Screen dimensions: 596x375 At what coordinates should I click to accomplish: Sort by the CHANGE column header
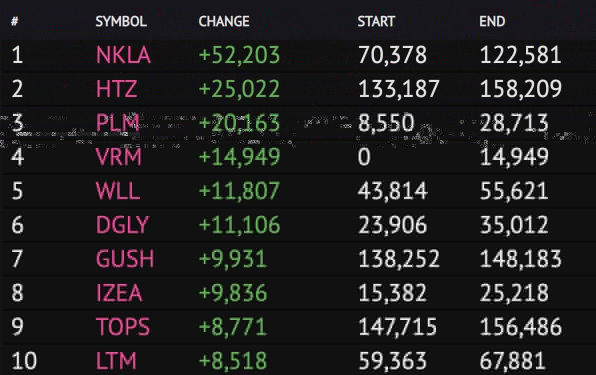(224, 21)
